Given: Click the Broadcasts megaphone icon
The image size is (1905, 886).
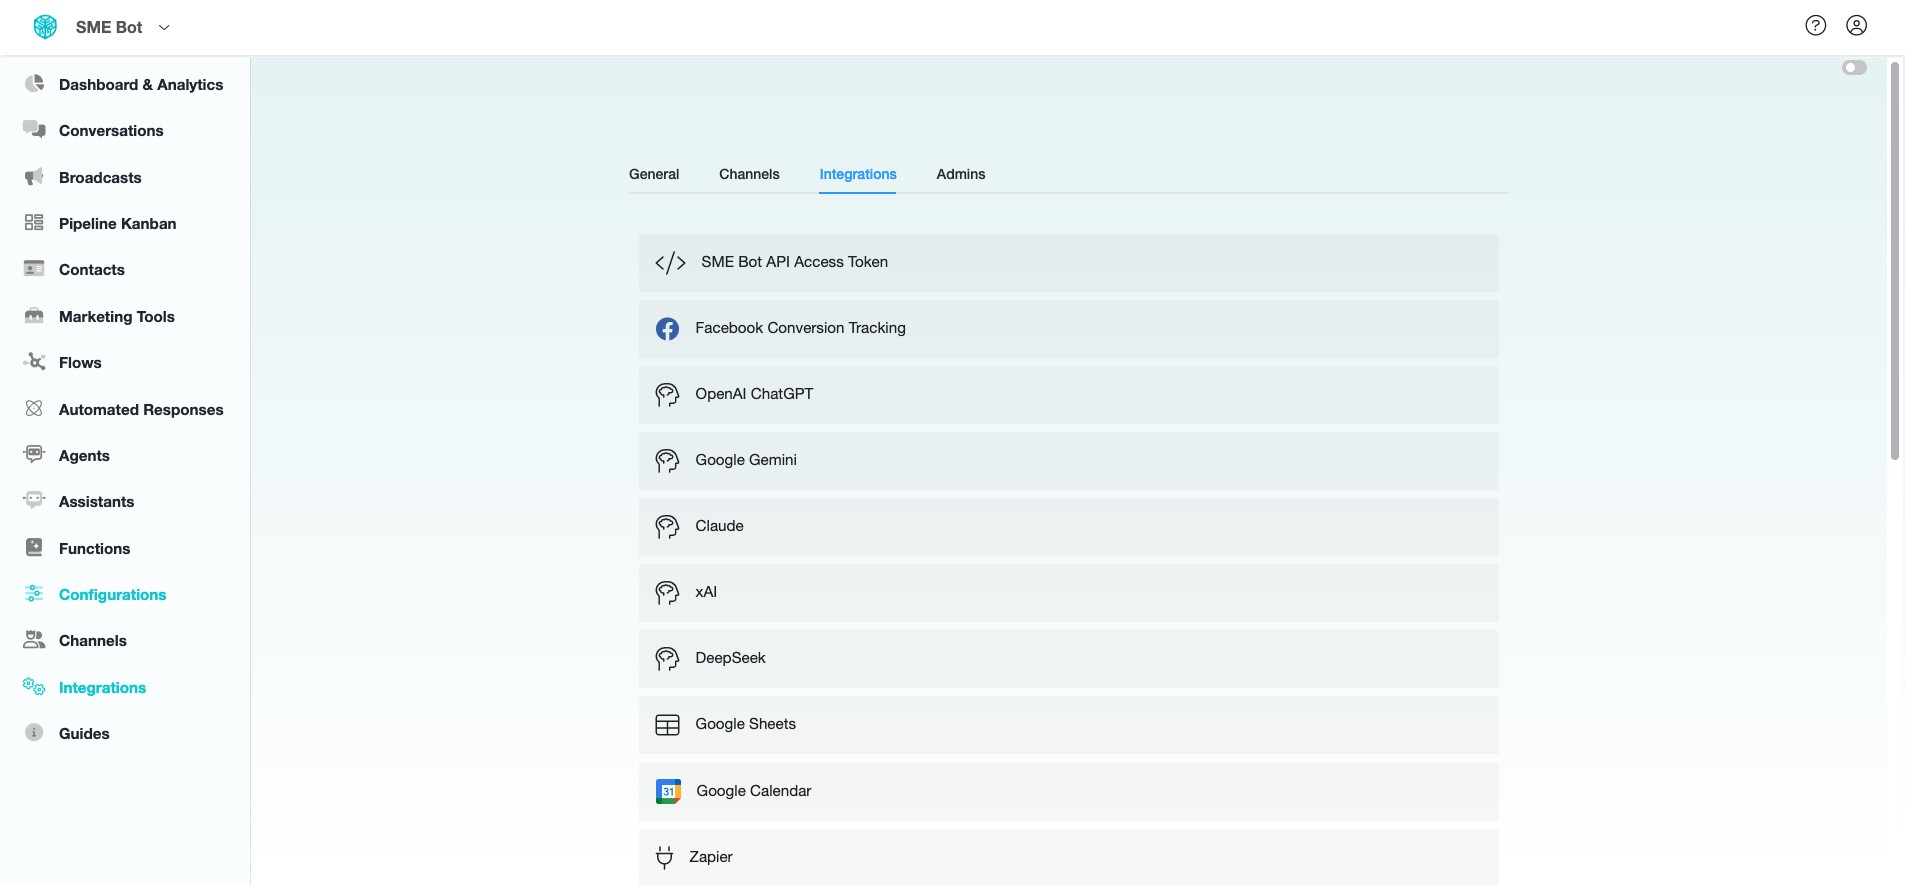Looking at the screenshot, I should tap(34, 177).
